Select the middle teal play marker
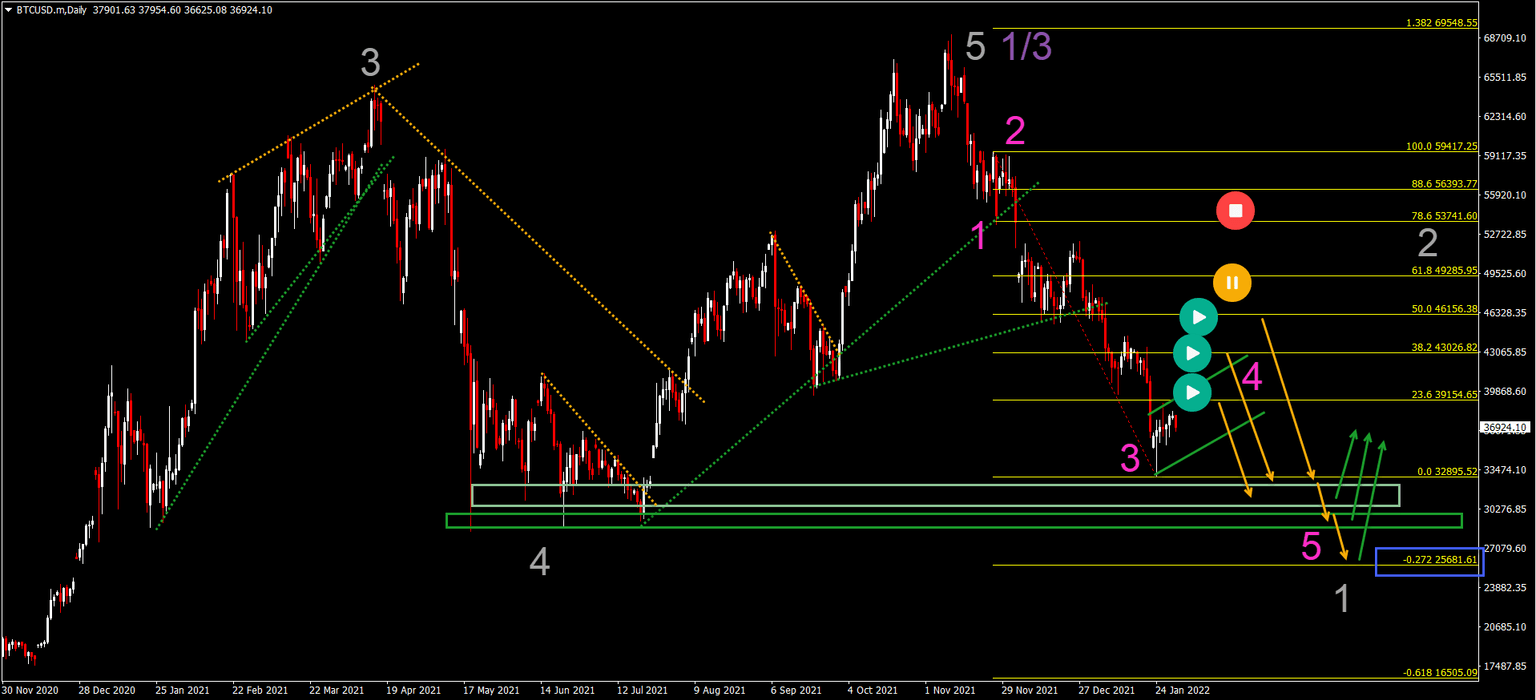The width and height of the screenshot is (1536, 700). point(1192,353)
